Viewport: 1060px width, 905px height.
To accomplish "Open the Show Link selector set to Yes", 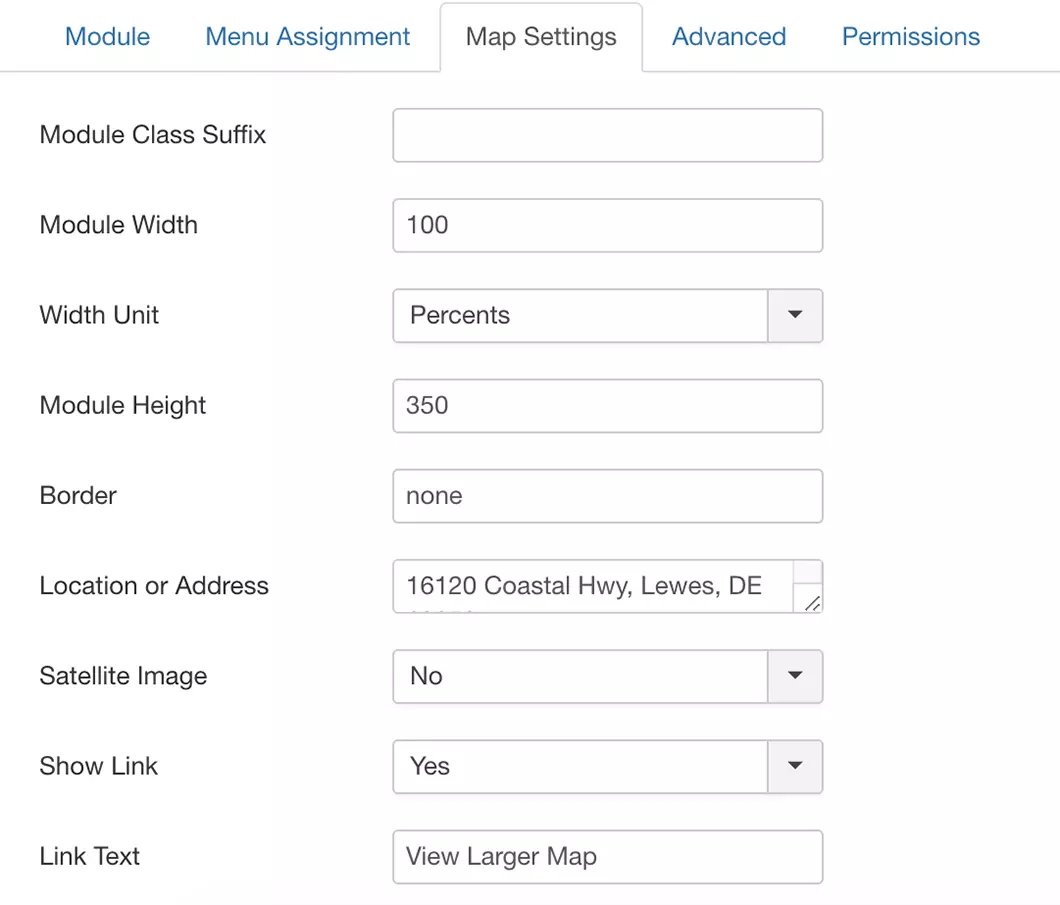I will click(x=580, y=767).
